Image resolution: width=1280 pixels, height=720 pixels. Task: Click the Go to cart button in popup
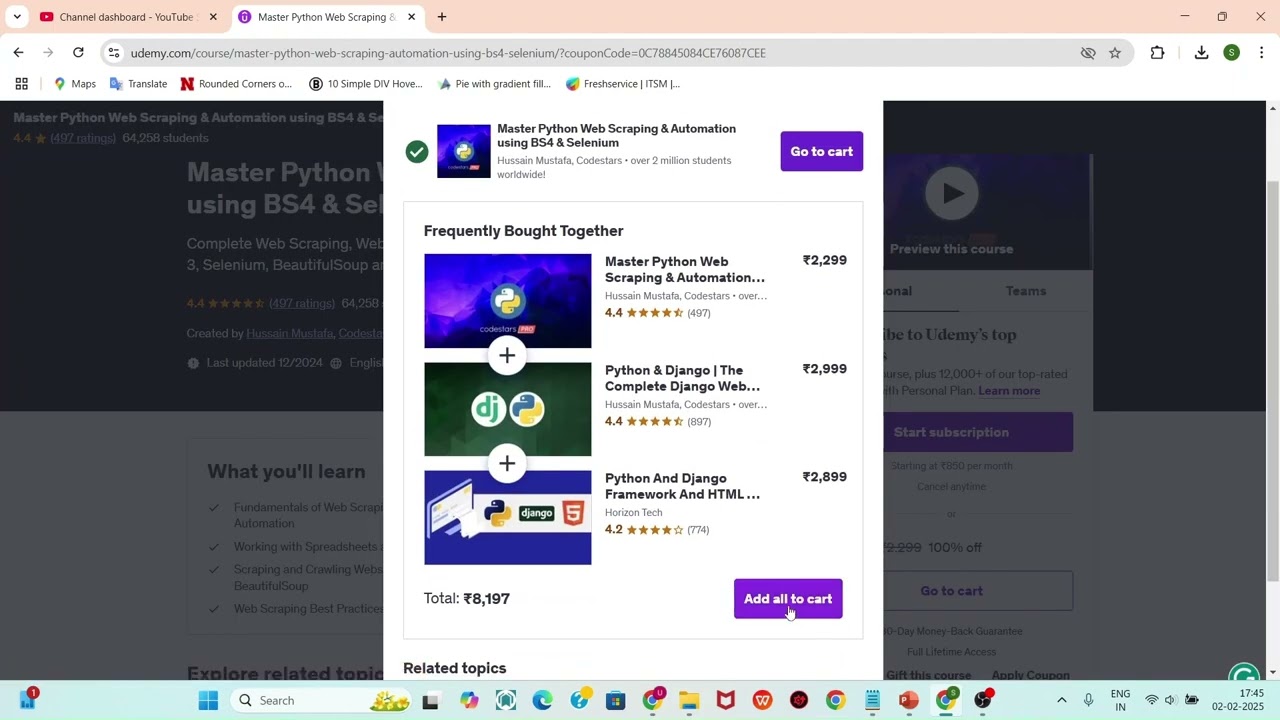(821, 151)
